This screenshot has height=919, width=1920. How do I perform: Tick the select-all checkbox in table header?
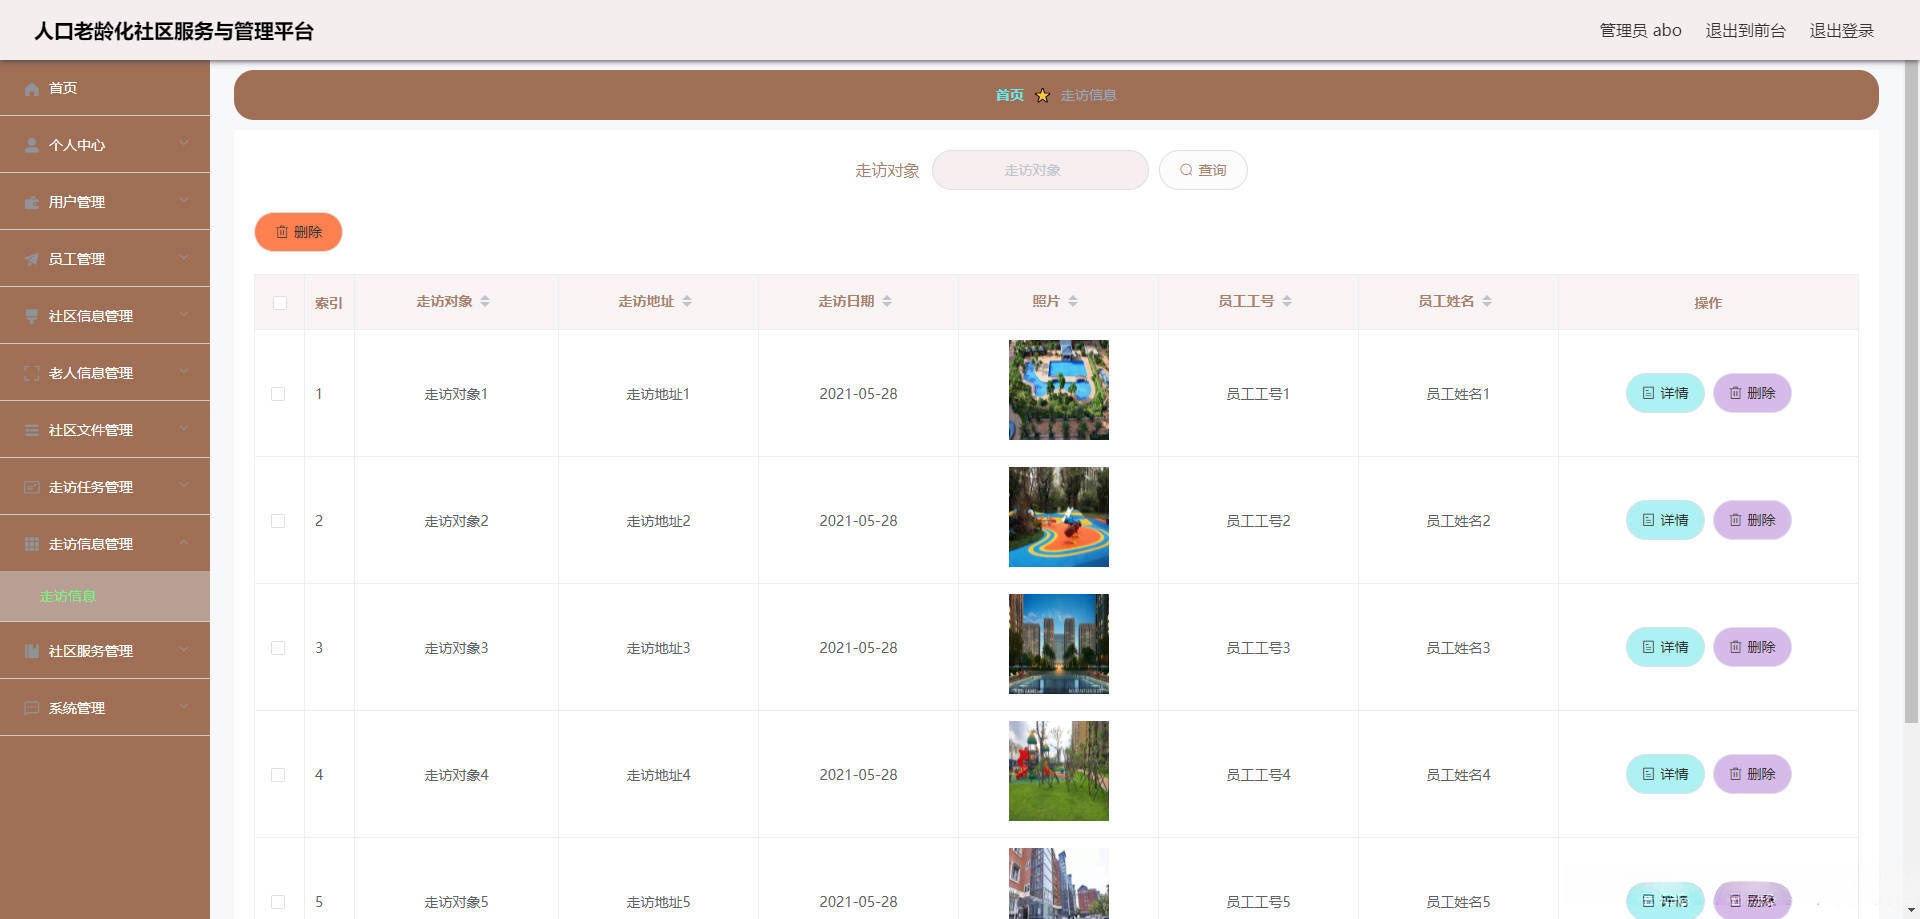(x=280, y=303)
